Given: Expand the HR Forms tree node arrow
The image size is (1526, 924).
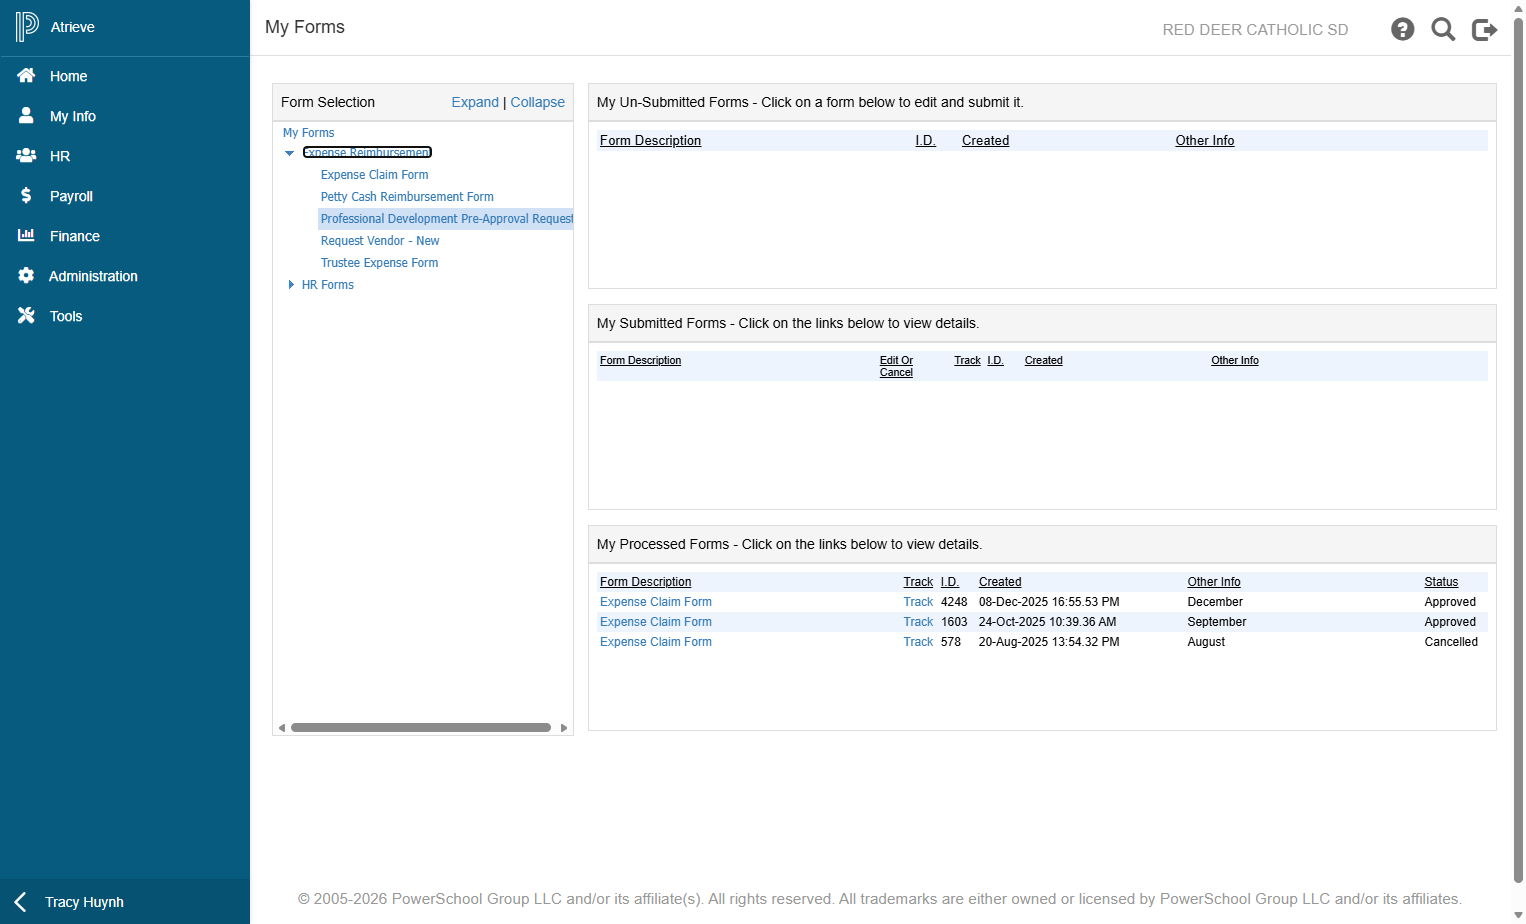Looking at the screenshot, I should 291,285.
